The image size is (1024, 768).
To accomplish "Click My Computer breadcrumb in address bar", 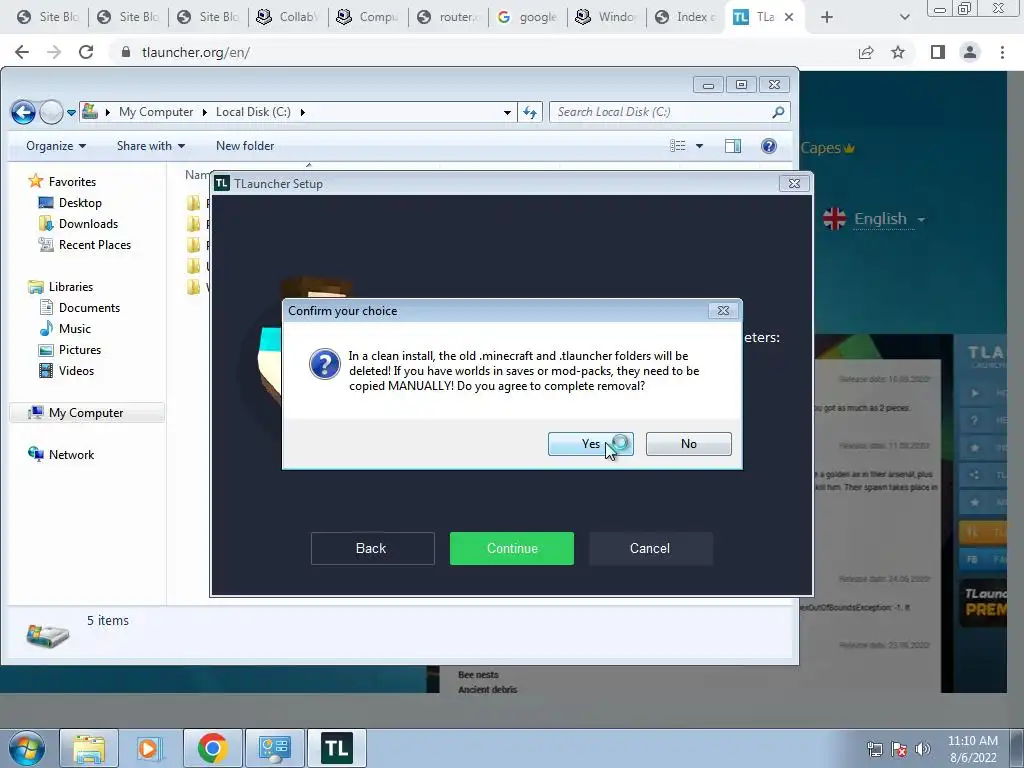I will [x=155, y=112].
